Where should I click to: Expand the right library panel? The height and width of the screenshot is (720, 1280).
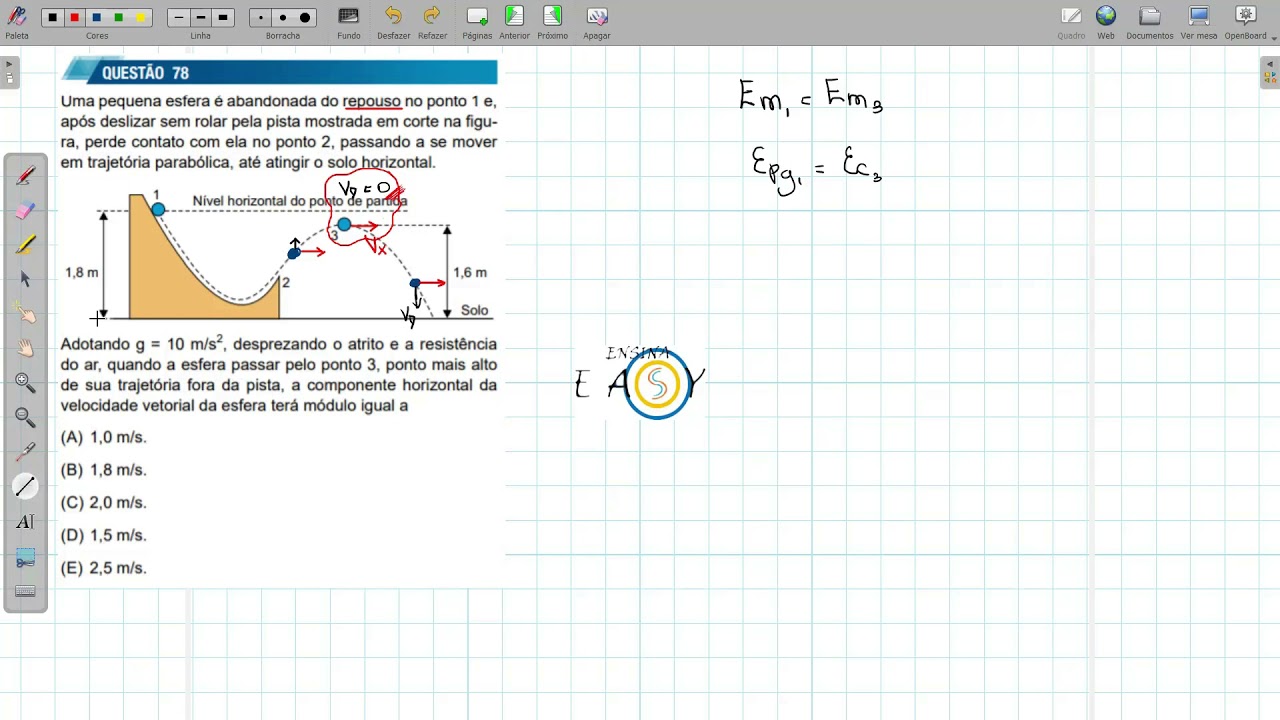click(1270, 72)
